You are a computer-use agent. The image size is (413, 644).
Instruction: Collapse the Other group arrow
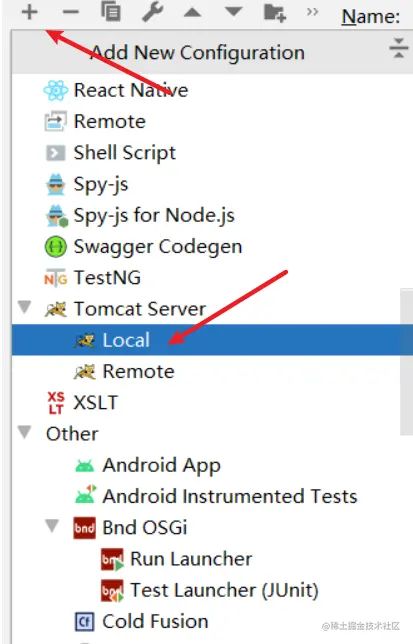click(25, 432)
